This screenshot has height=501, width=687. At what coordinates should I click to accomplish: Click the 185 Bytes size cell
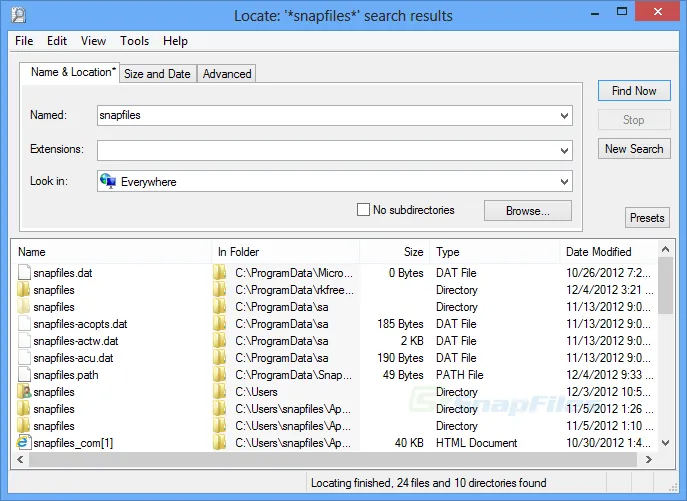400,324
